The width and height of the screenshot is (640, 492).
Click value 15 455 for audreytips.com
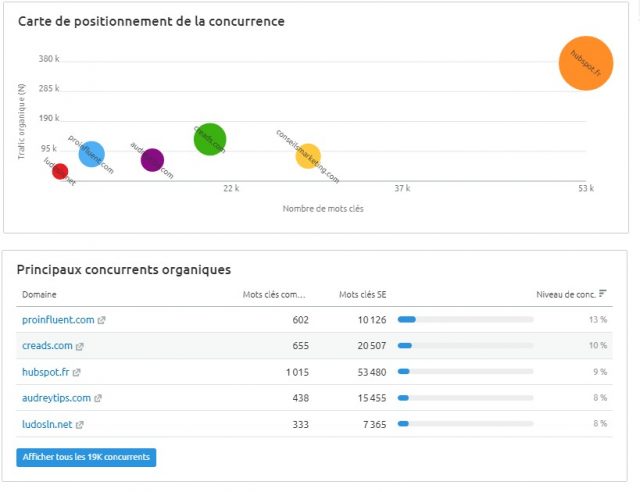pyautogui.click(x=372, y=398)
